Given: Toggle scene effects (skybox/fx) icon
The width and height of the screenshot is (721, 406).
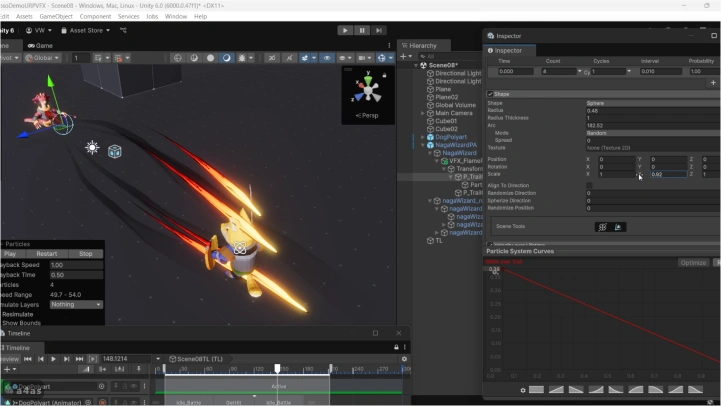Looking at the screenshot, I should 305,58.
